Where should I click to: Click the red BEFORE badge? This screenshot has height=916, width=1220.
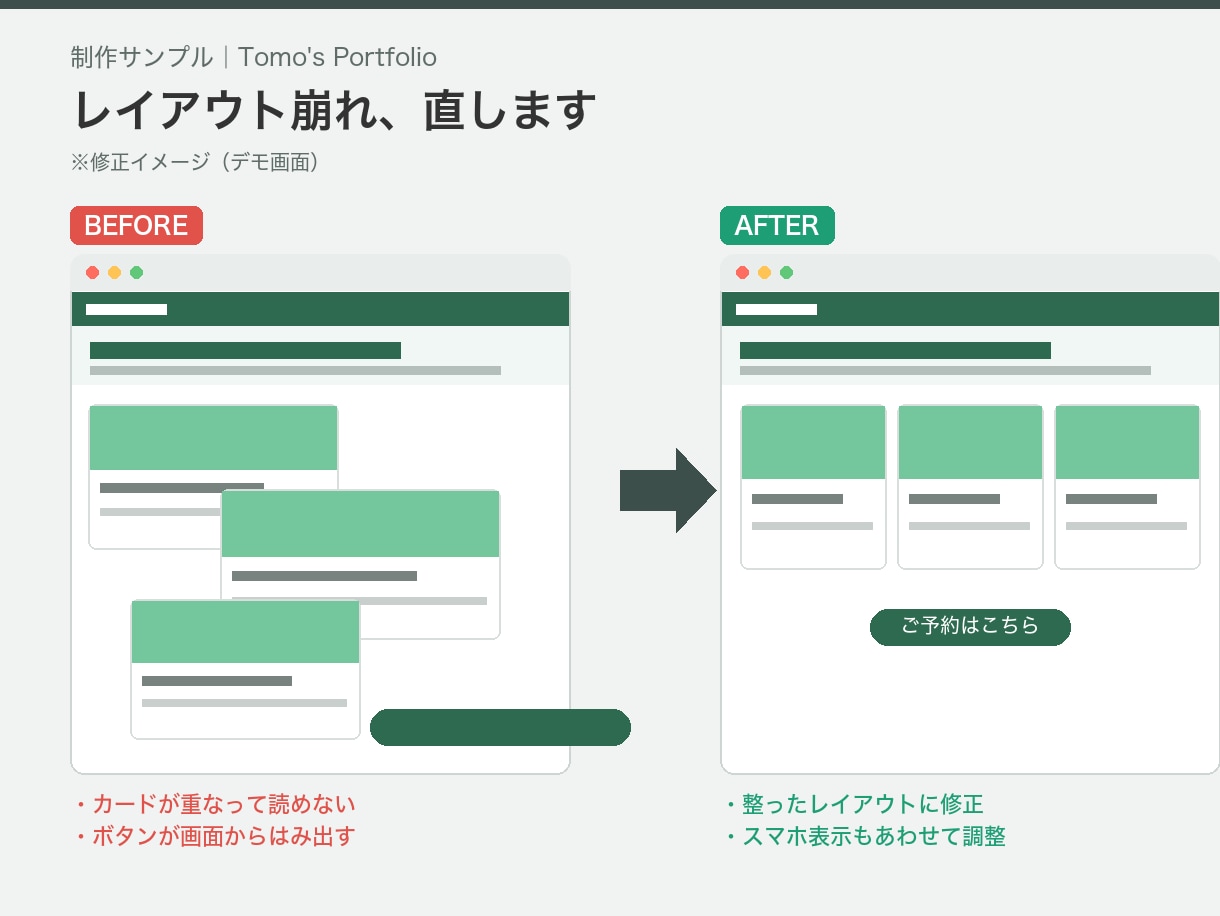136,225
